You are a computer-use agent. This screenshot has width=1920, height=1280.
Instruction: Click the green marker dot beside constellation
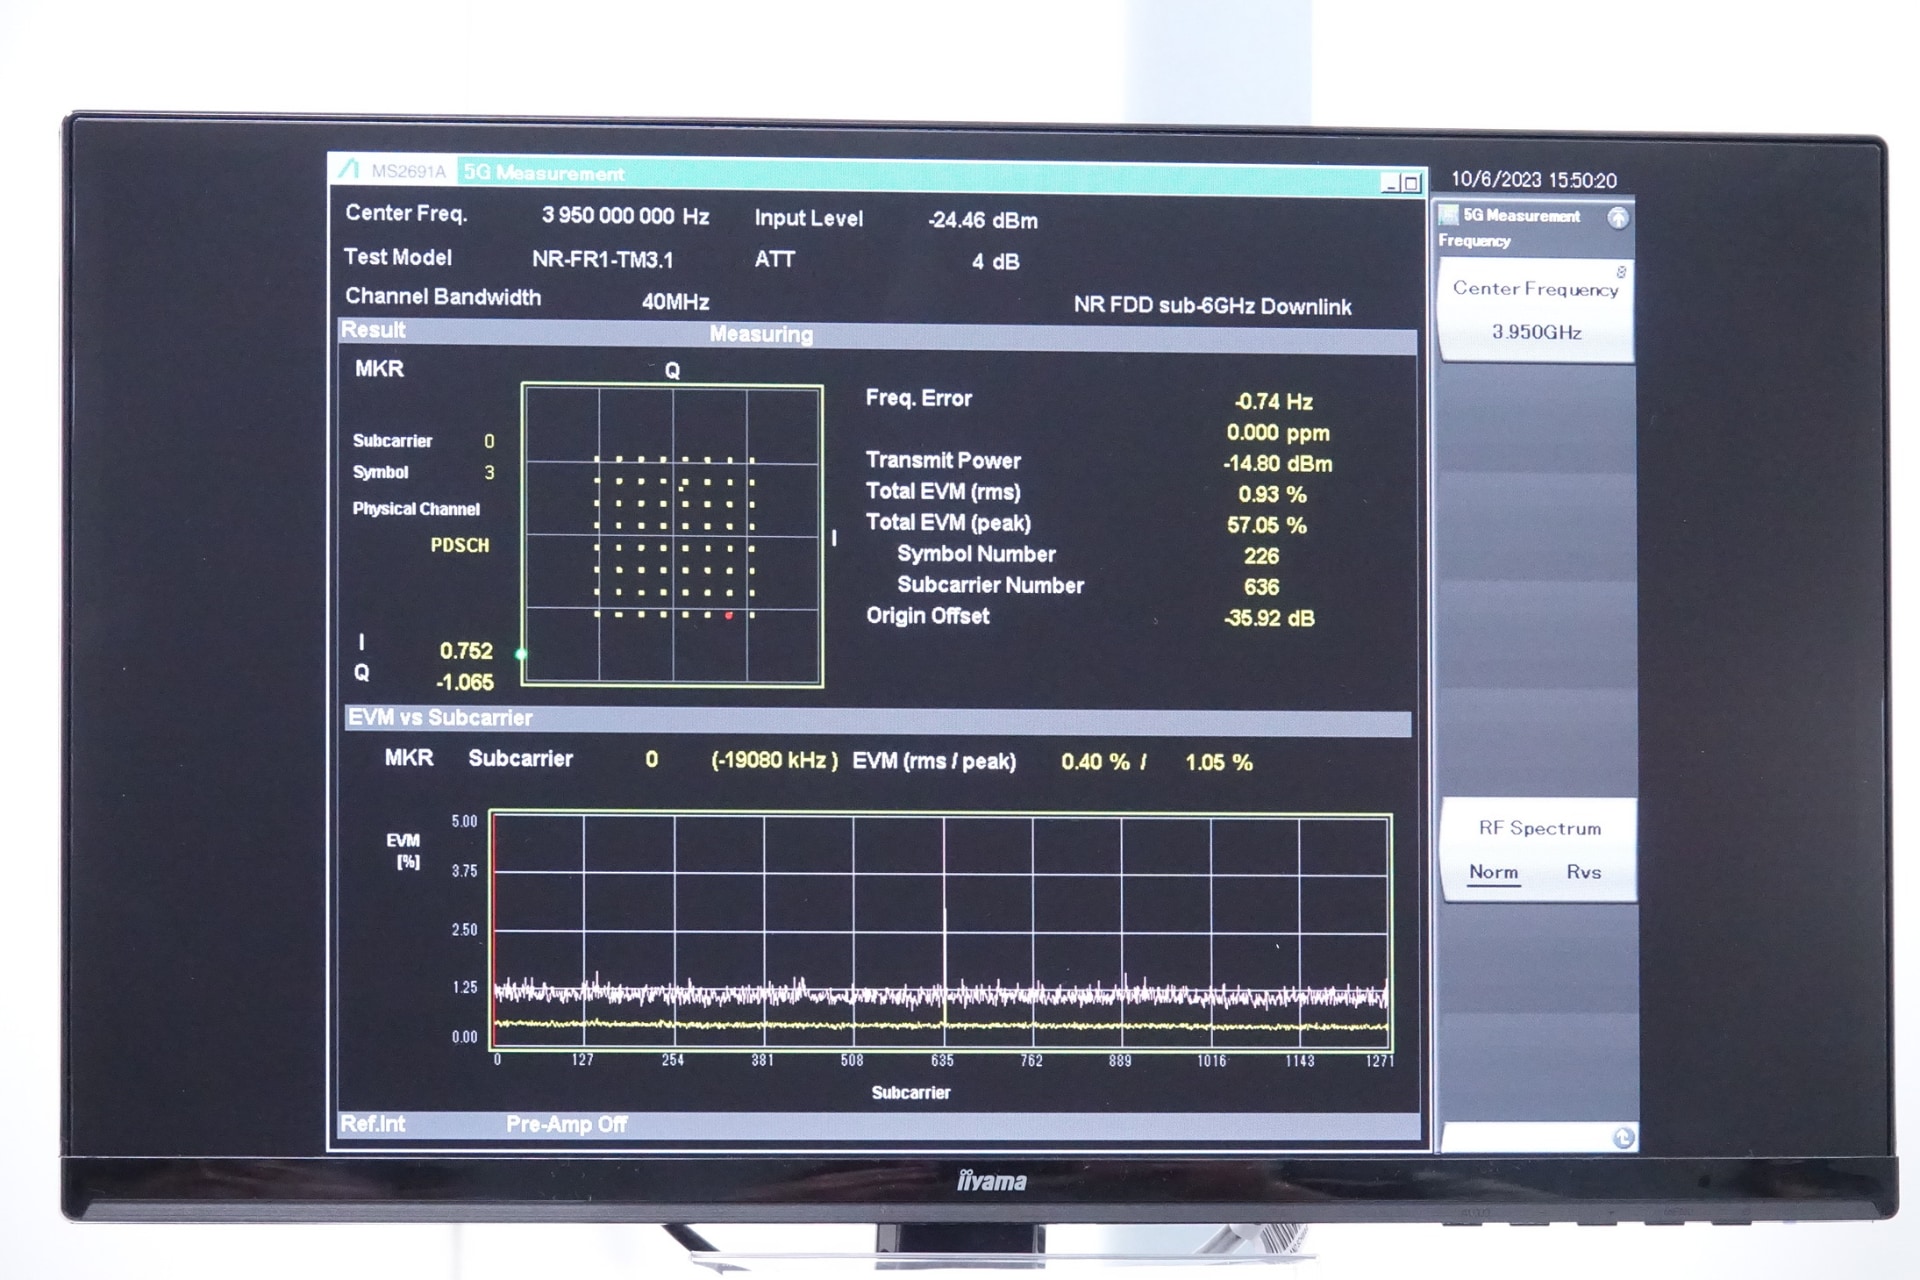(521, 654)
